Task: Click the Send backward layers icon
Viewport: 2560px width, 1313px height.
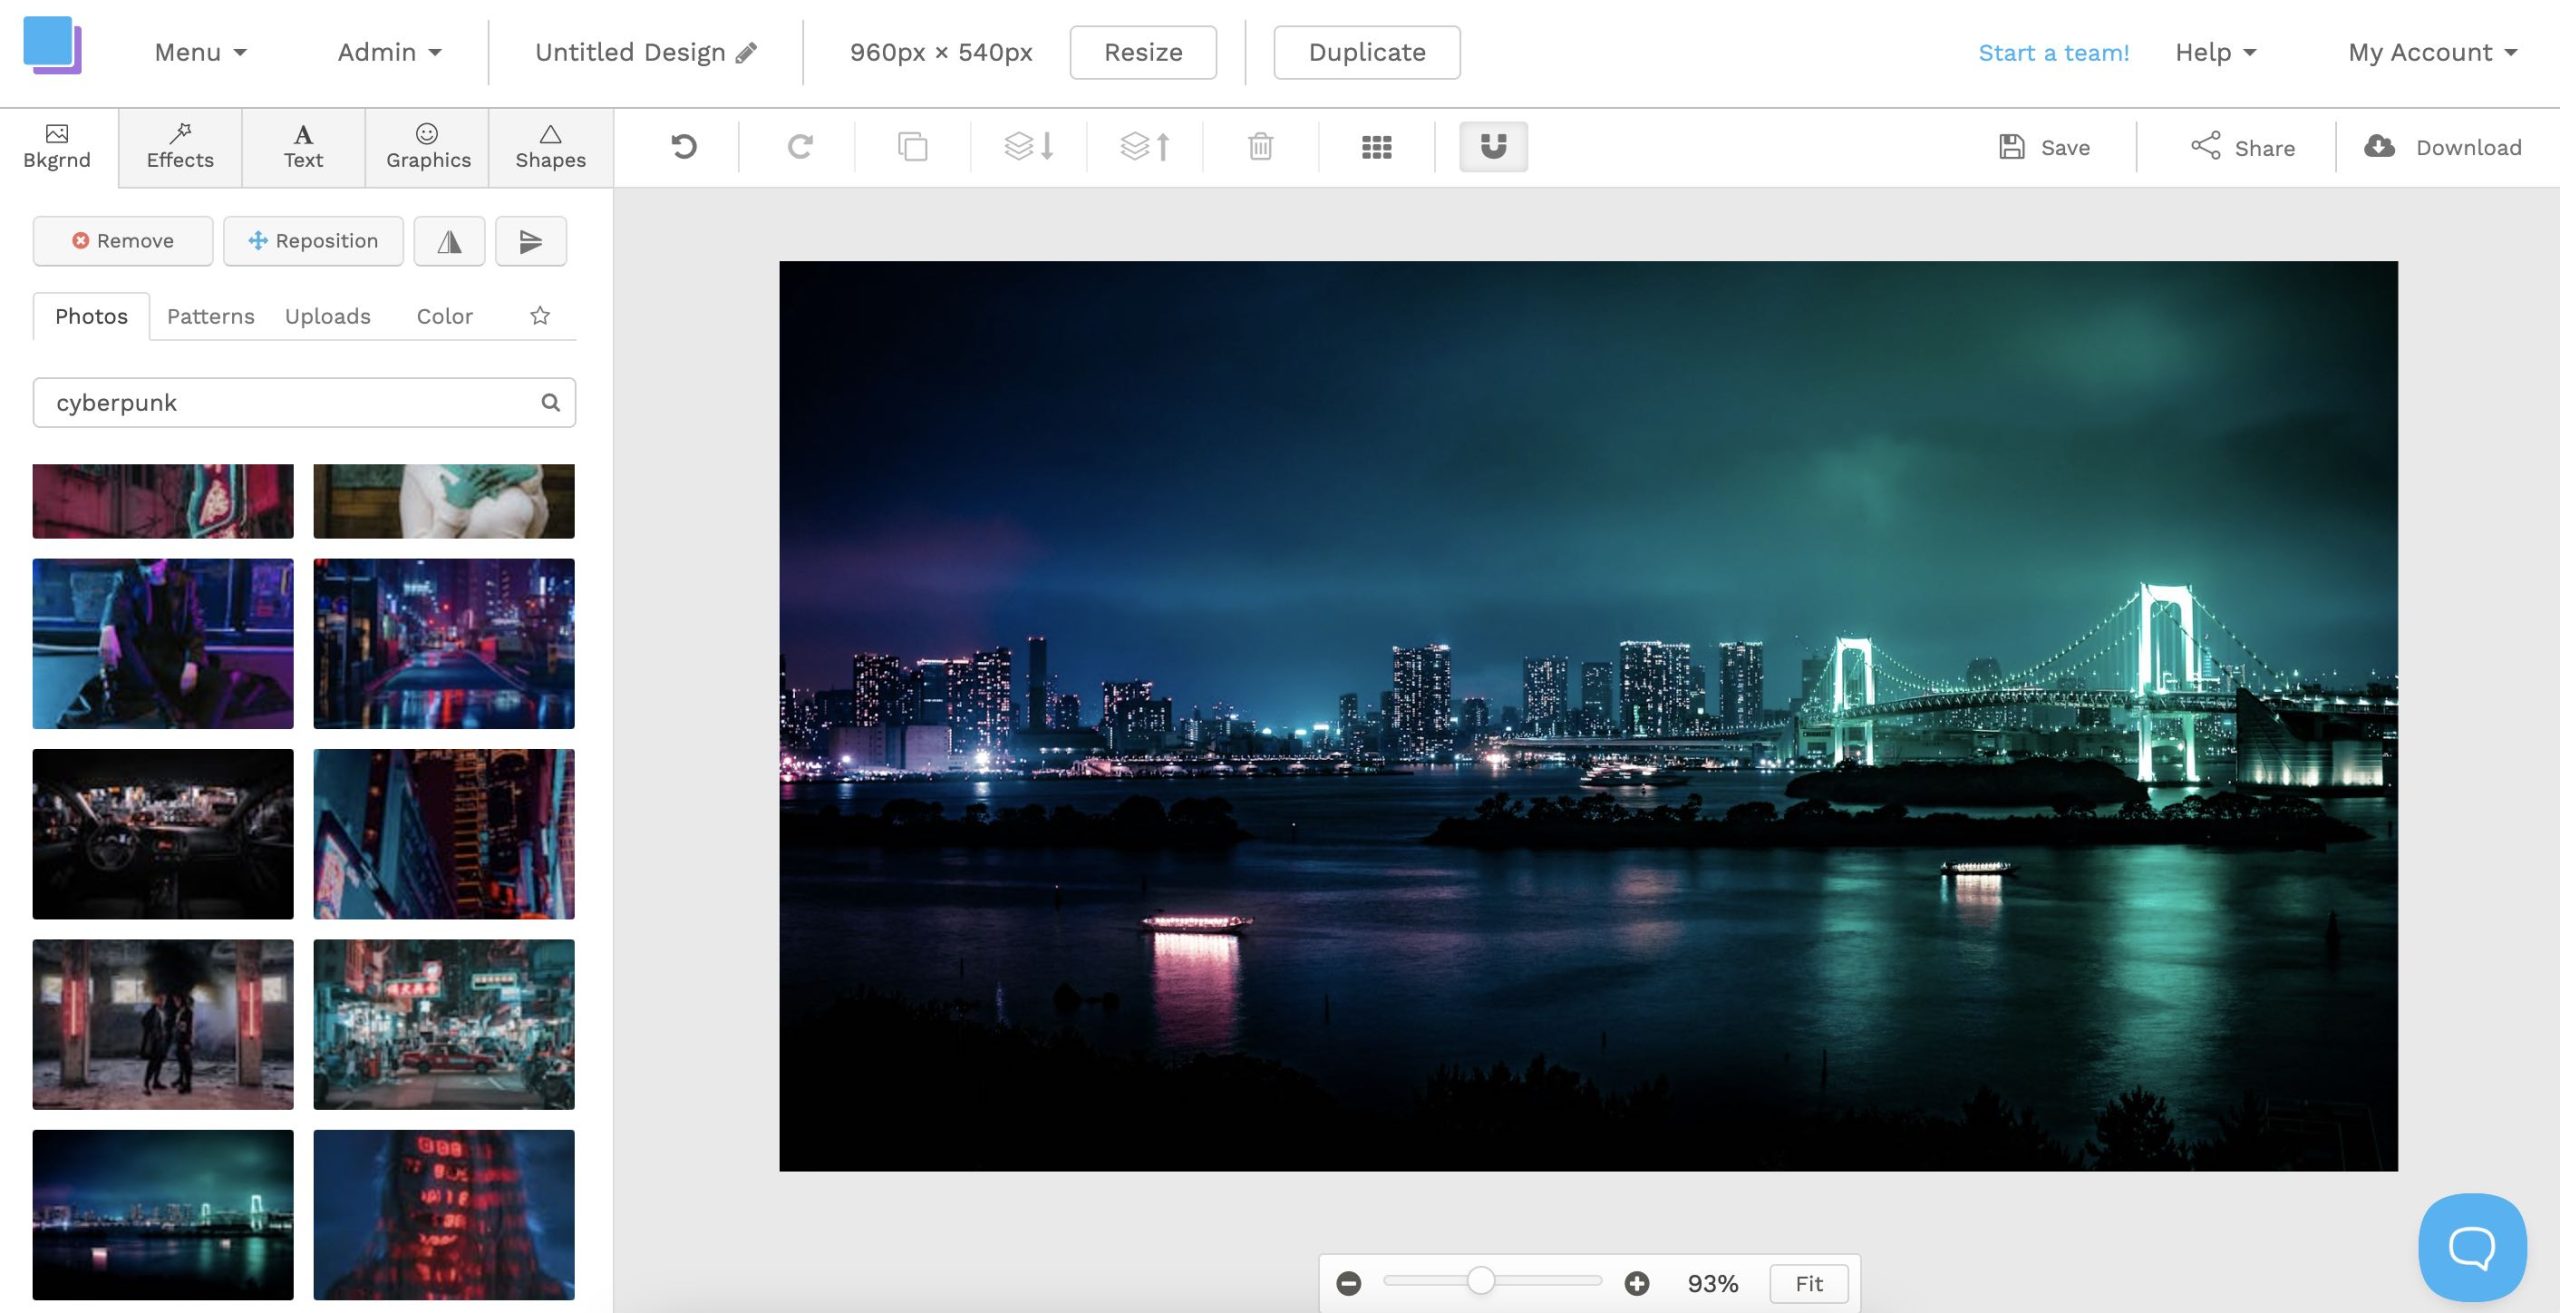Action: click(x=1028, y=146)
